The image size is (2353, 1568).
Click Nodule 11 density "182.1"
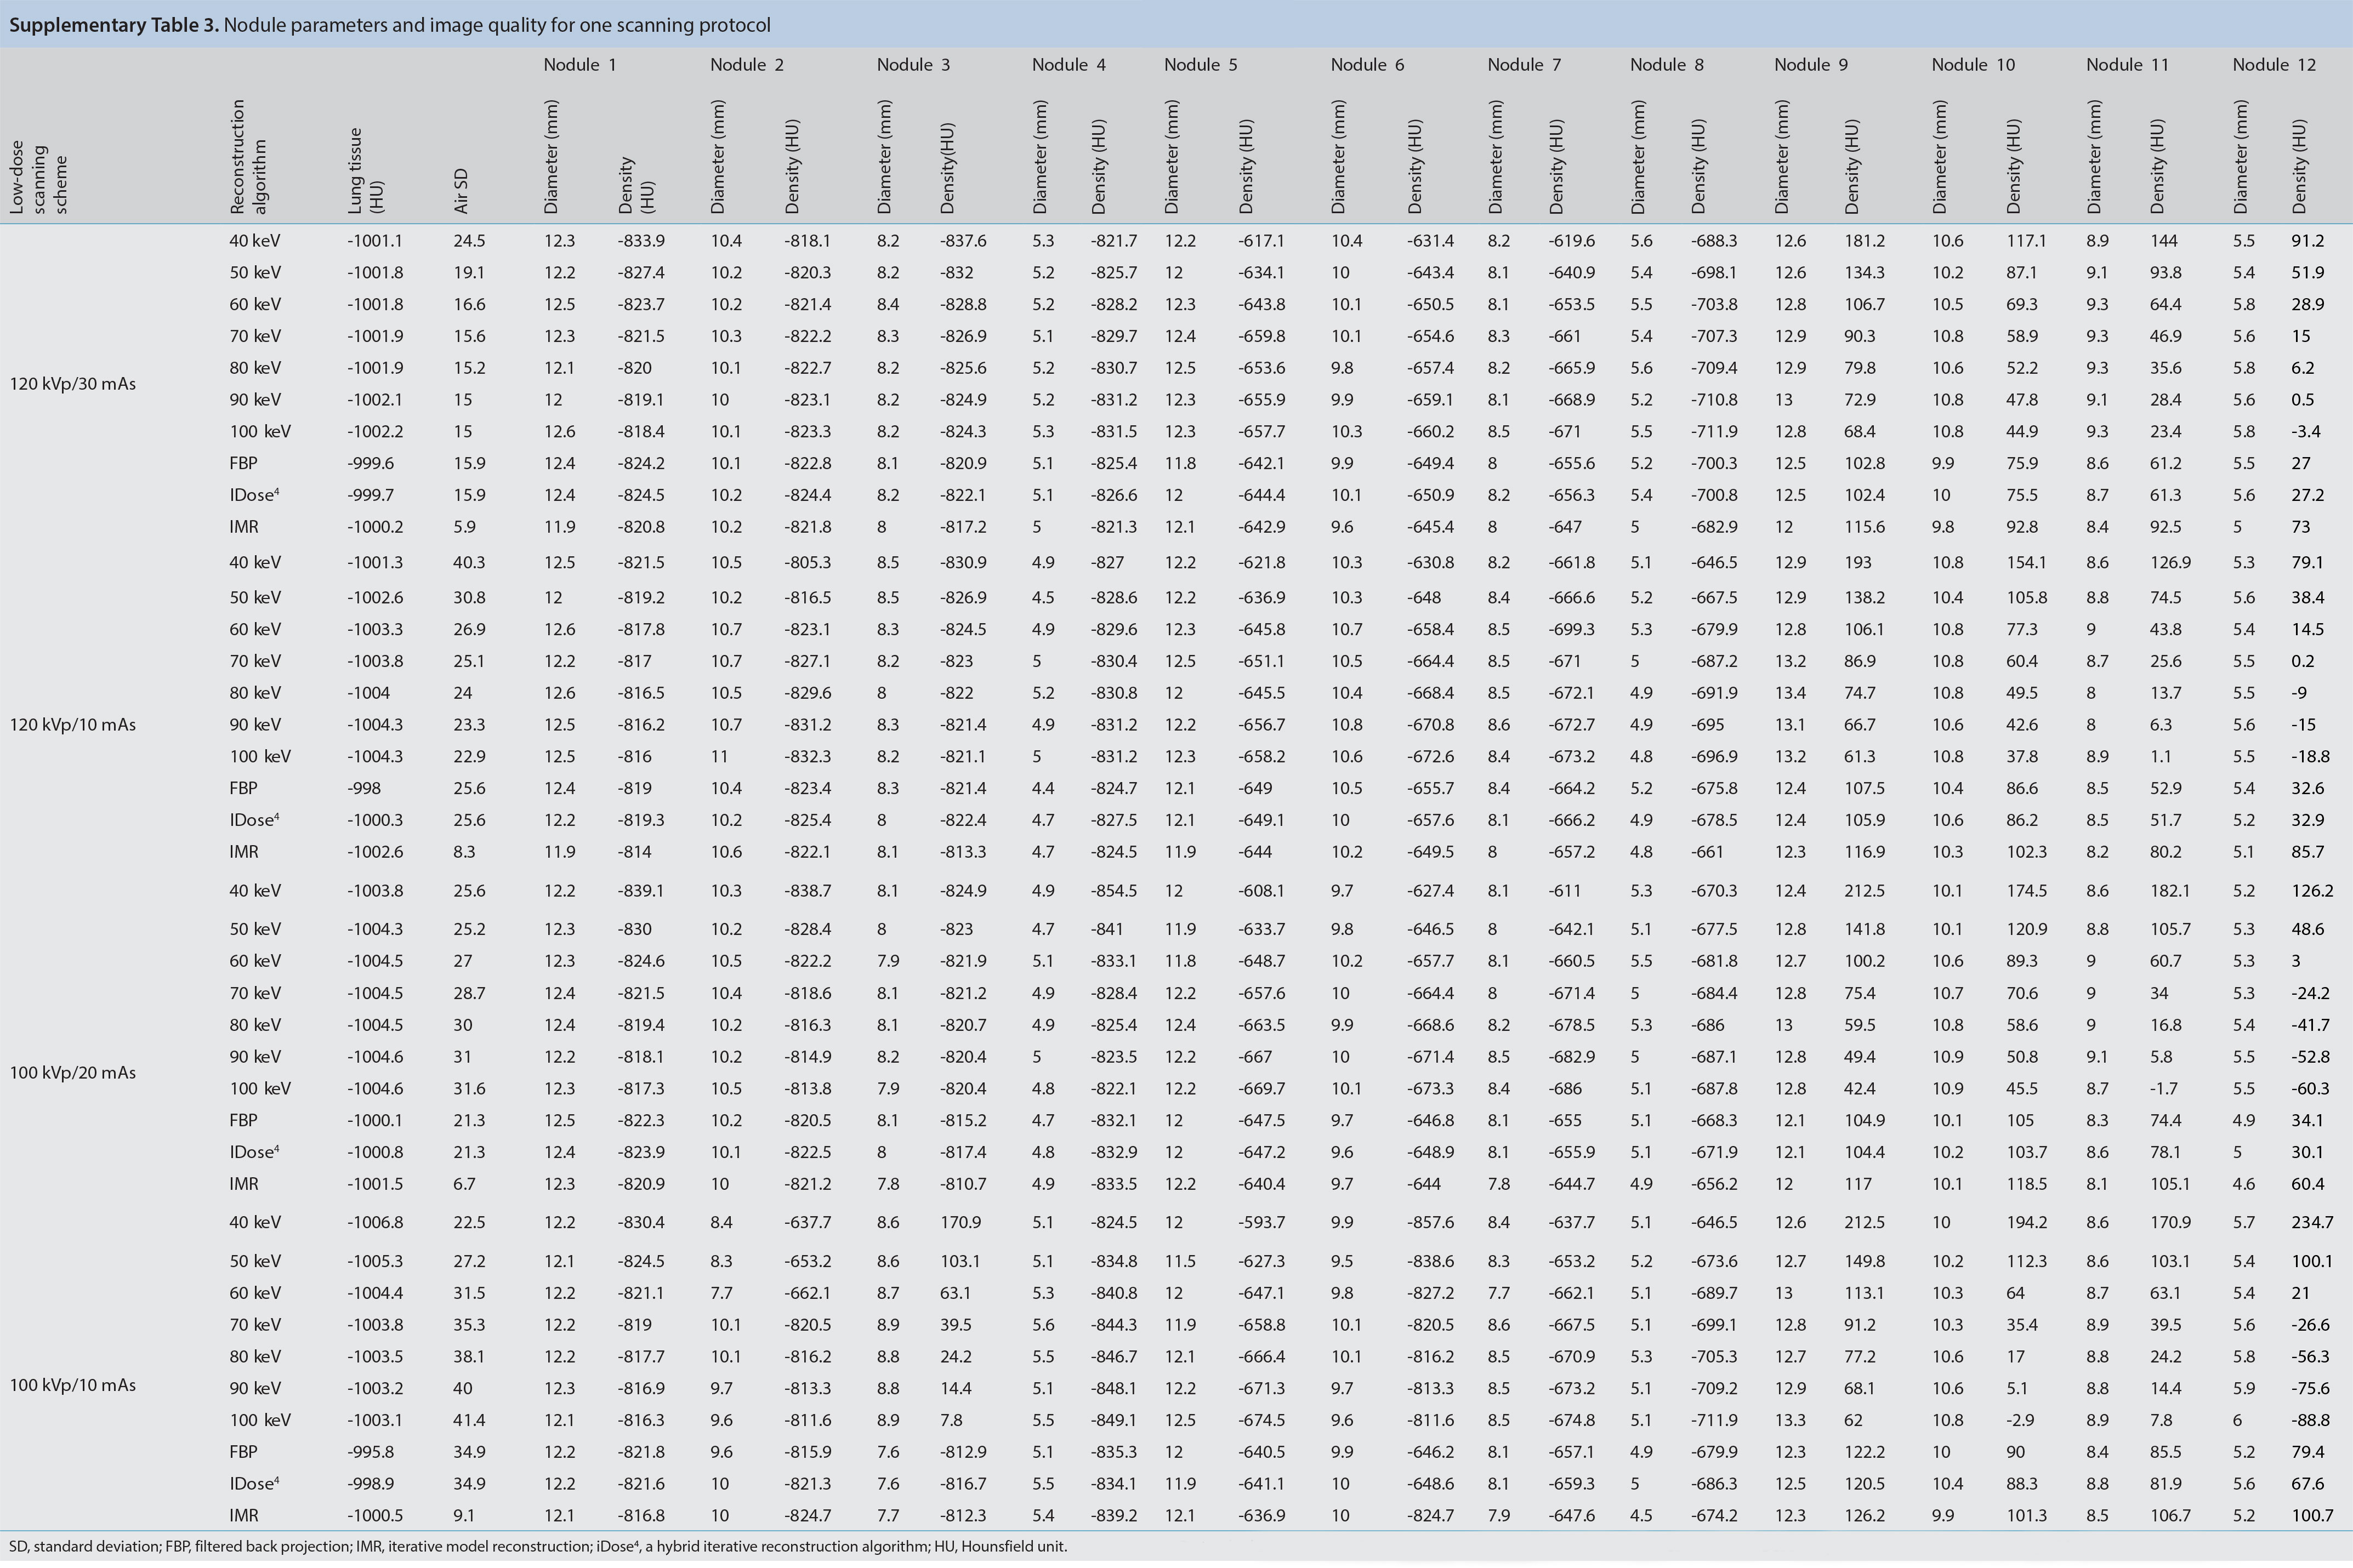2170,891
